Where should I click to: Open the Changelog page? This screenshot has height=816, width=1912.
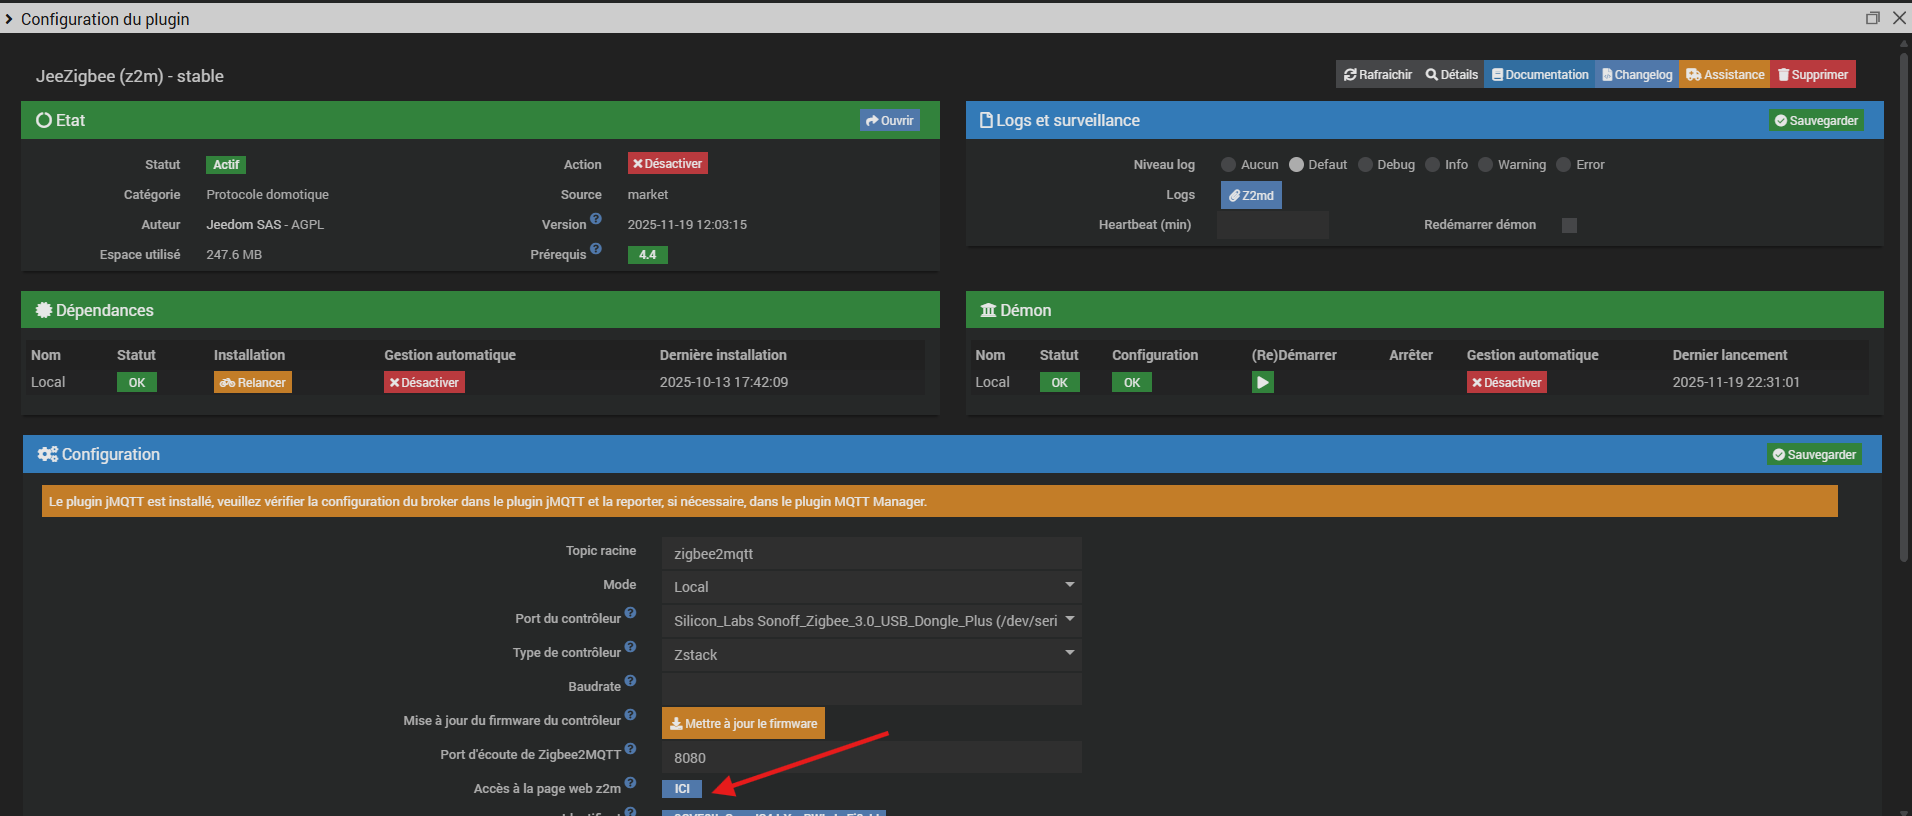pyautogui.click(x=1637, y=75)
